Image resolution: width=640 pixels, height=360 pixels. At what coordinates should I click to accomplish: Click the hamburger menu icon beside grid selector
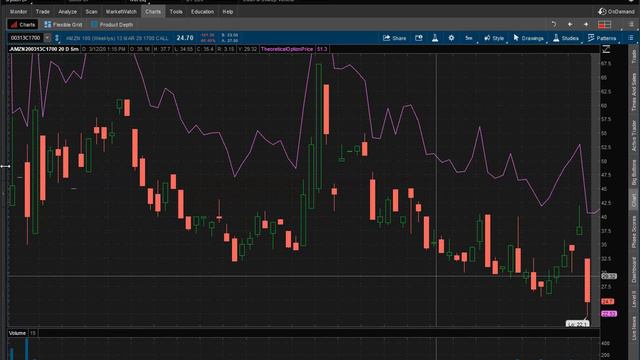[x=631, y=24]
